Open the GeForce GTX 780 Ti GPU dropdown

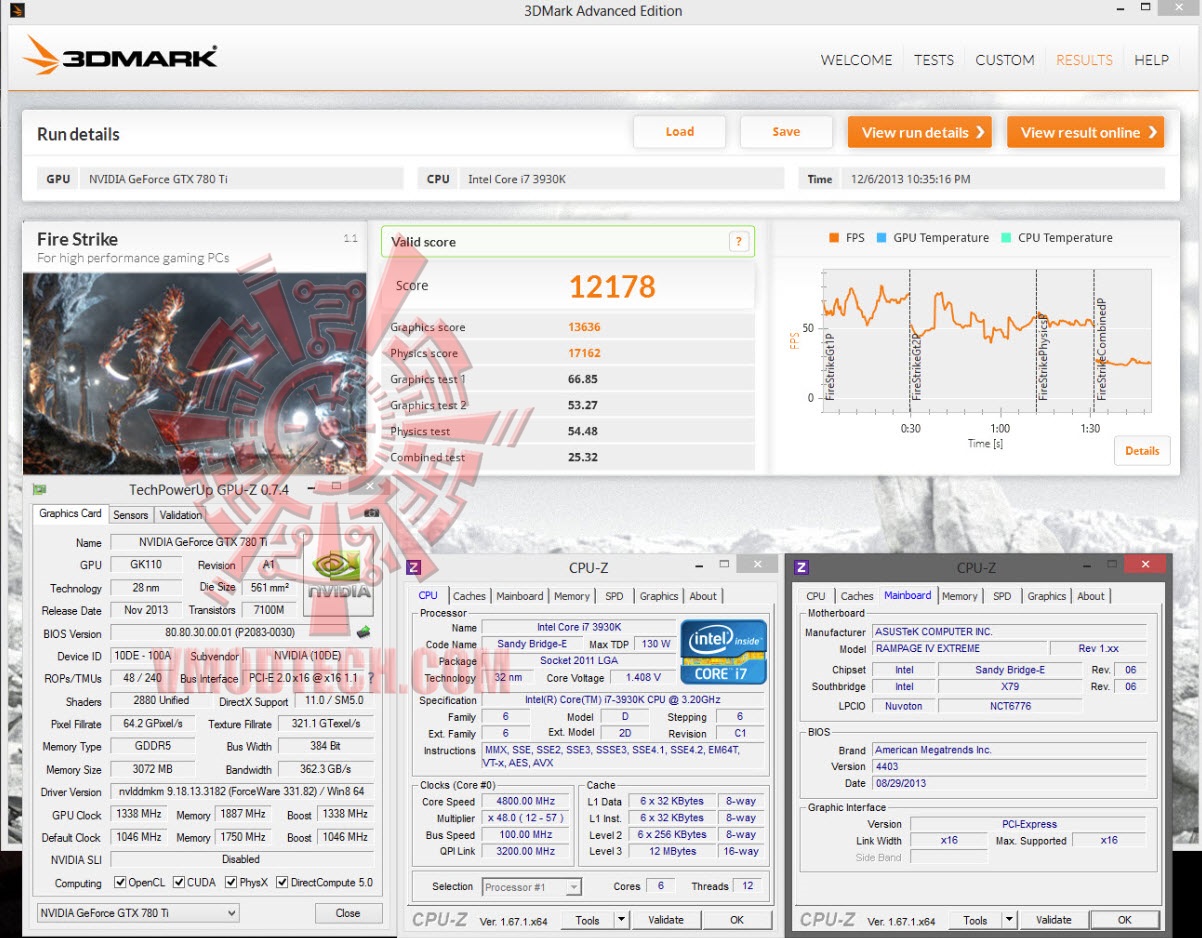click(138, 913)
